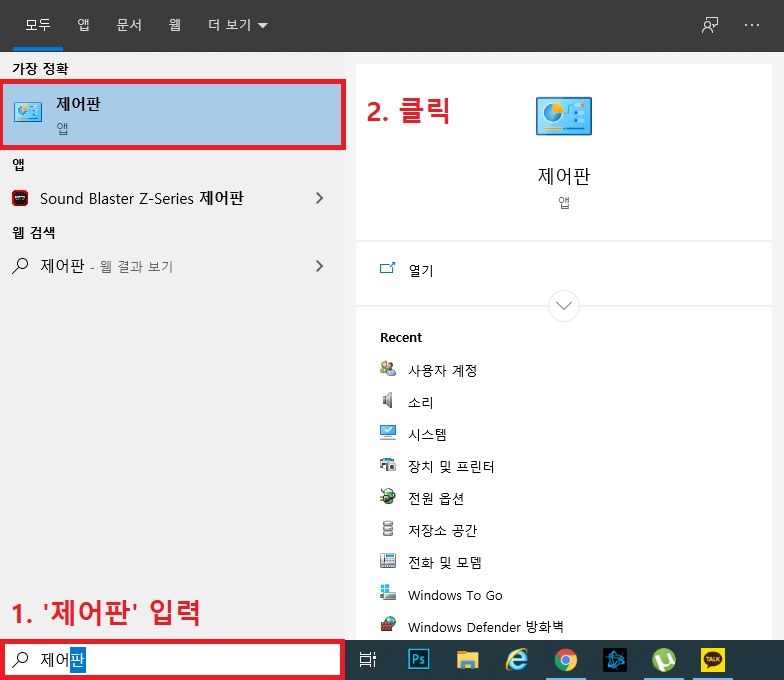
Task: Switch to the 문서 search tab
Action: (x=129, y=24)
